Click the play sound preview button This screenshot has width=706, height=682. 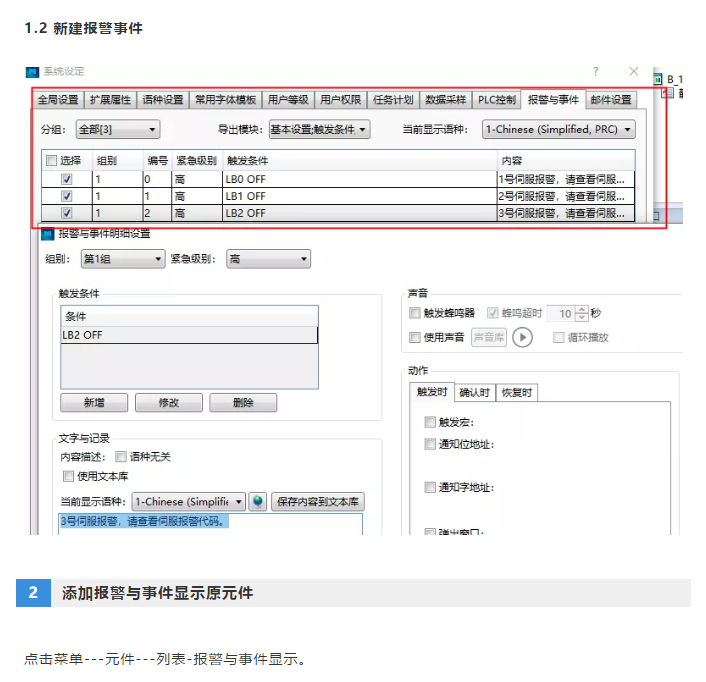click(x=523, y=337)
